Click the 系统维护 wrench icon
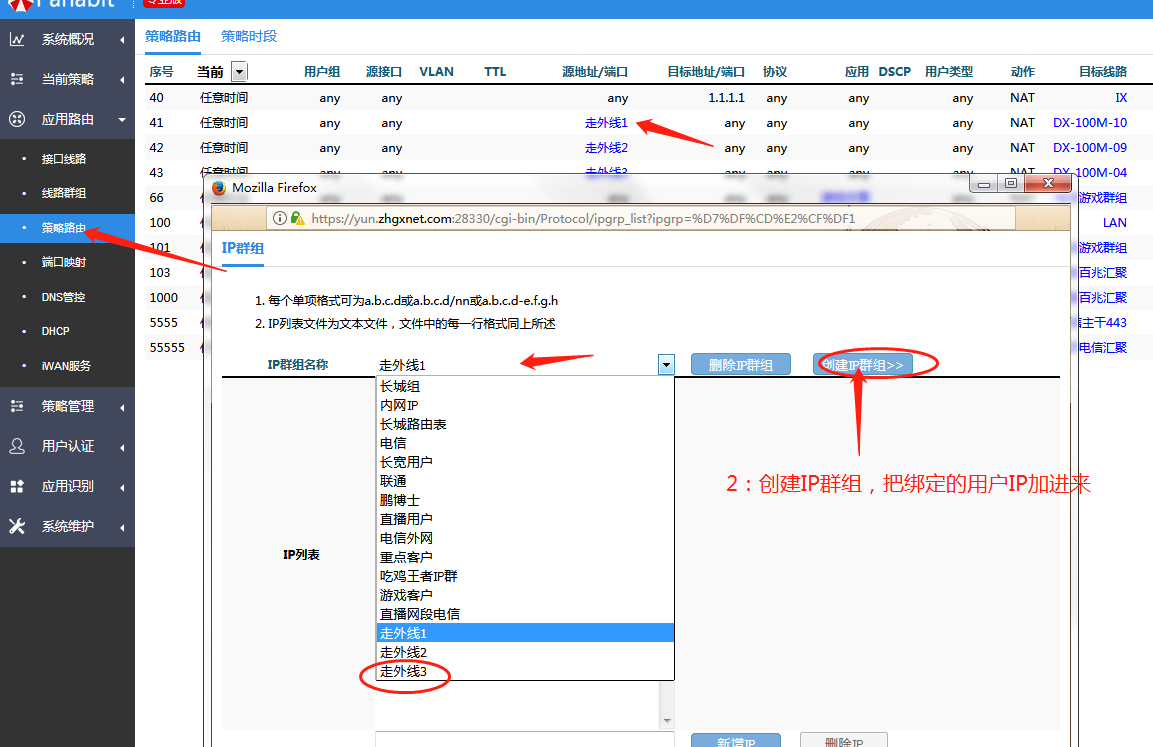 (x=17, y=526)
